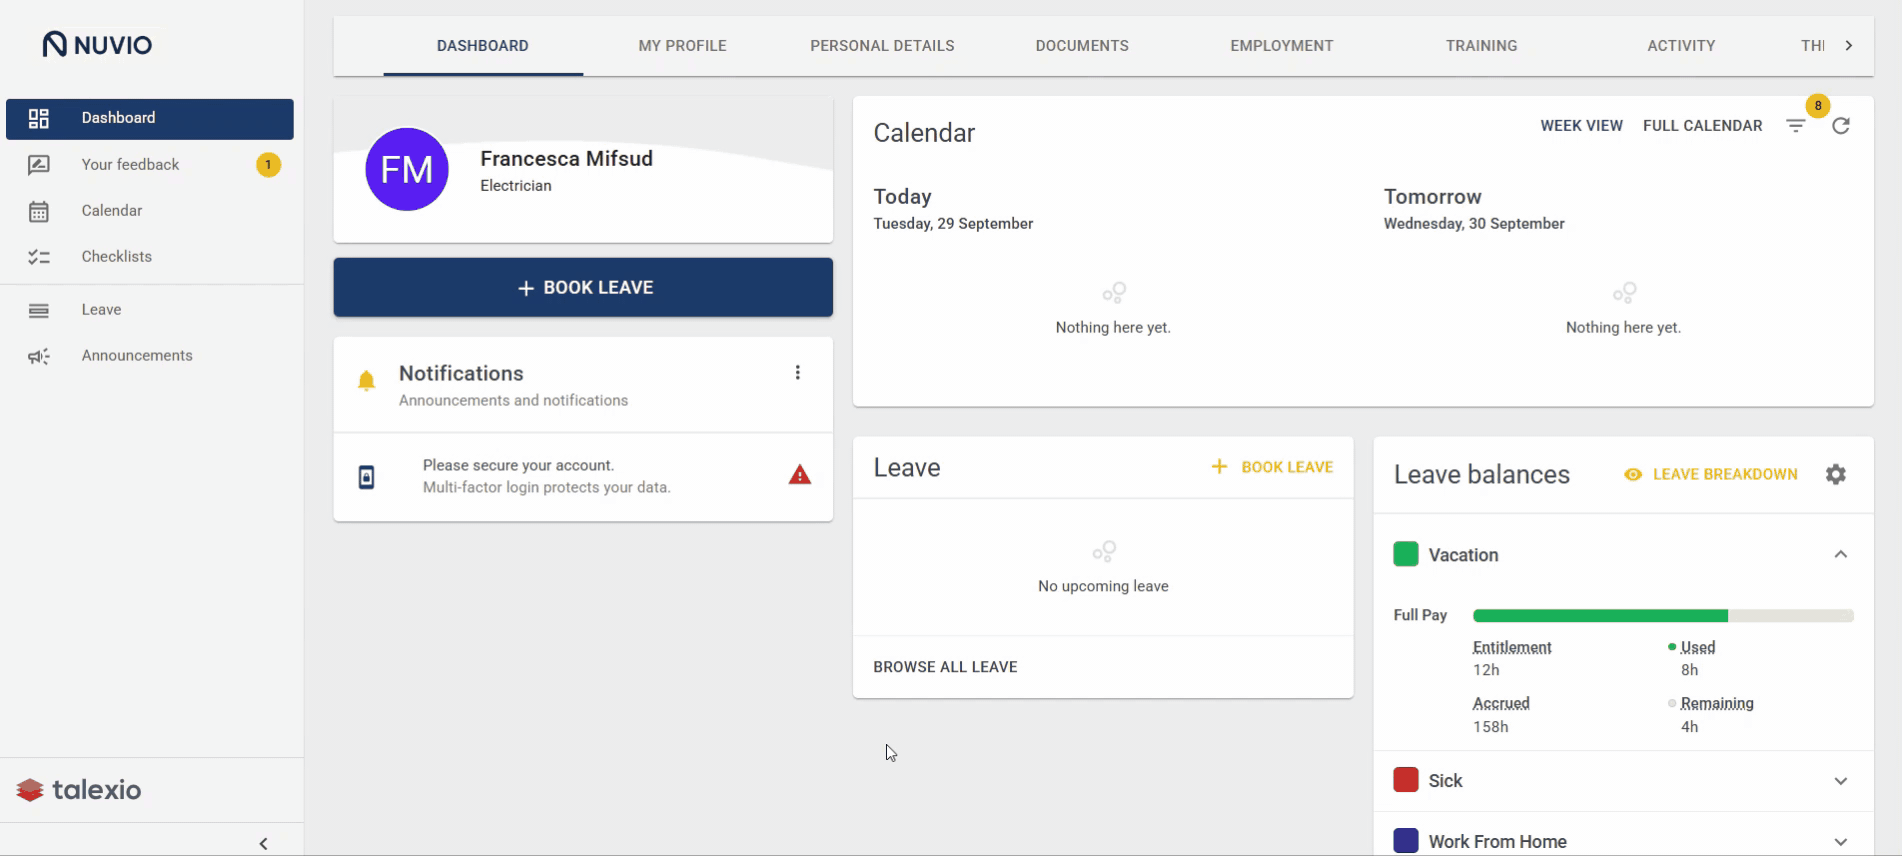This screenshot has width=1902, height=856.
Task: Click the Tomorrow heading in the calendar
Action: click(1432, 197)
